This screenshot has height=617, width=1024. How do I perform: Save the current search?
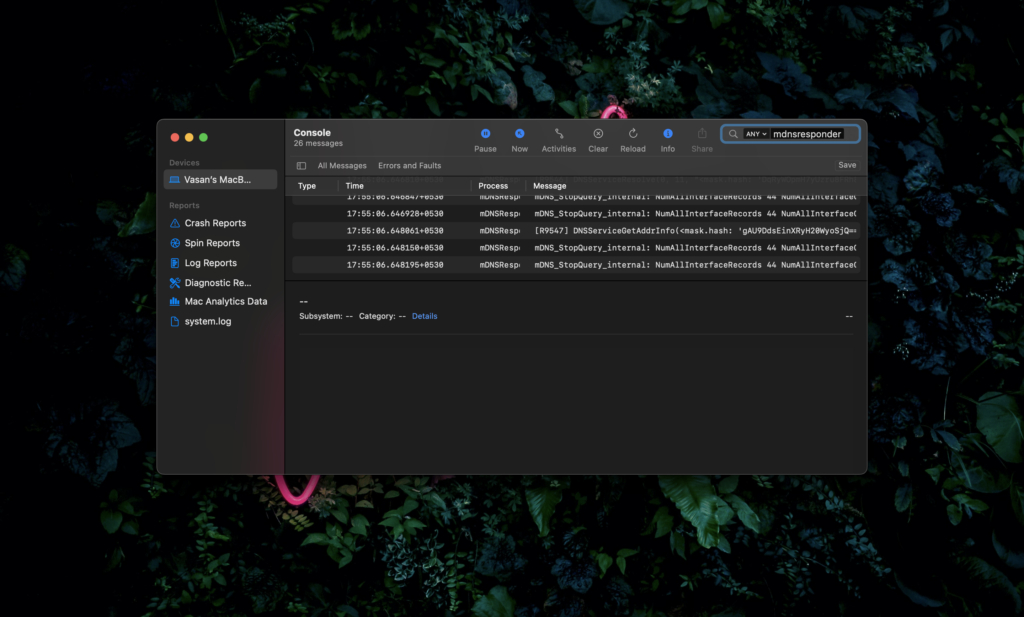click(x=847, y=165)
